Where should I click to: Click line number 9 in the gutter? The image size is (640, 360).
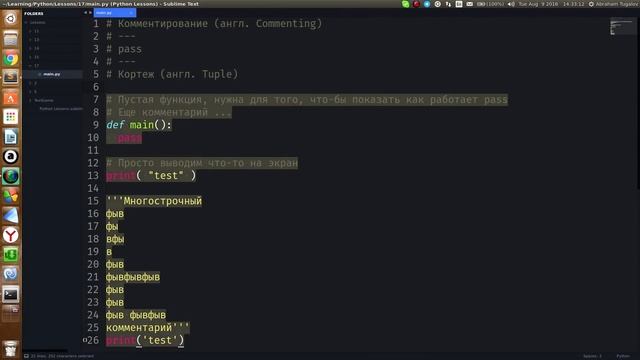click(x=96, y=125)
